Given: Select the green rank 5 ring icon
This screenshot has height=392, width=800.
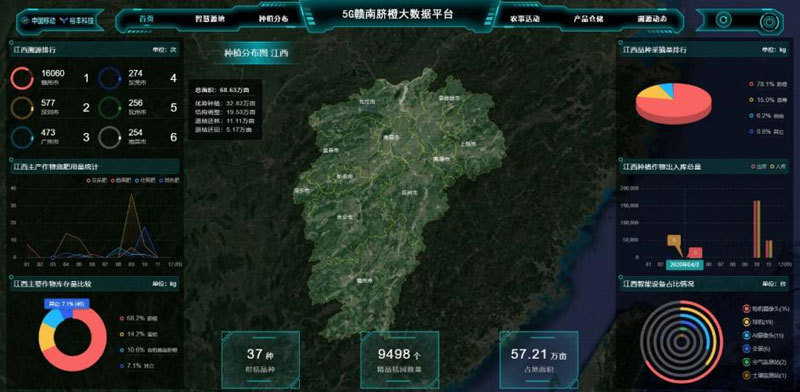Looking at the screenshot, I should point(110,108).
